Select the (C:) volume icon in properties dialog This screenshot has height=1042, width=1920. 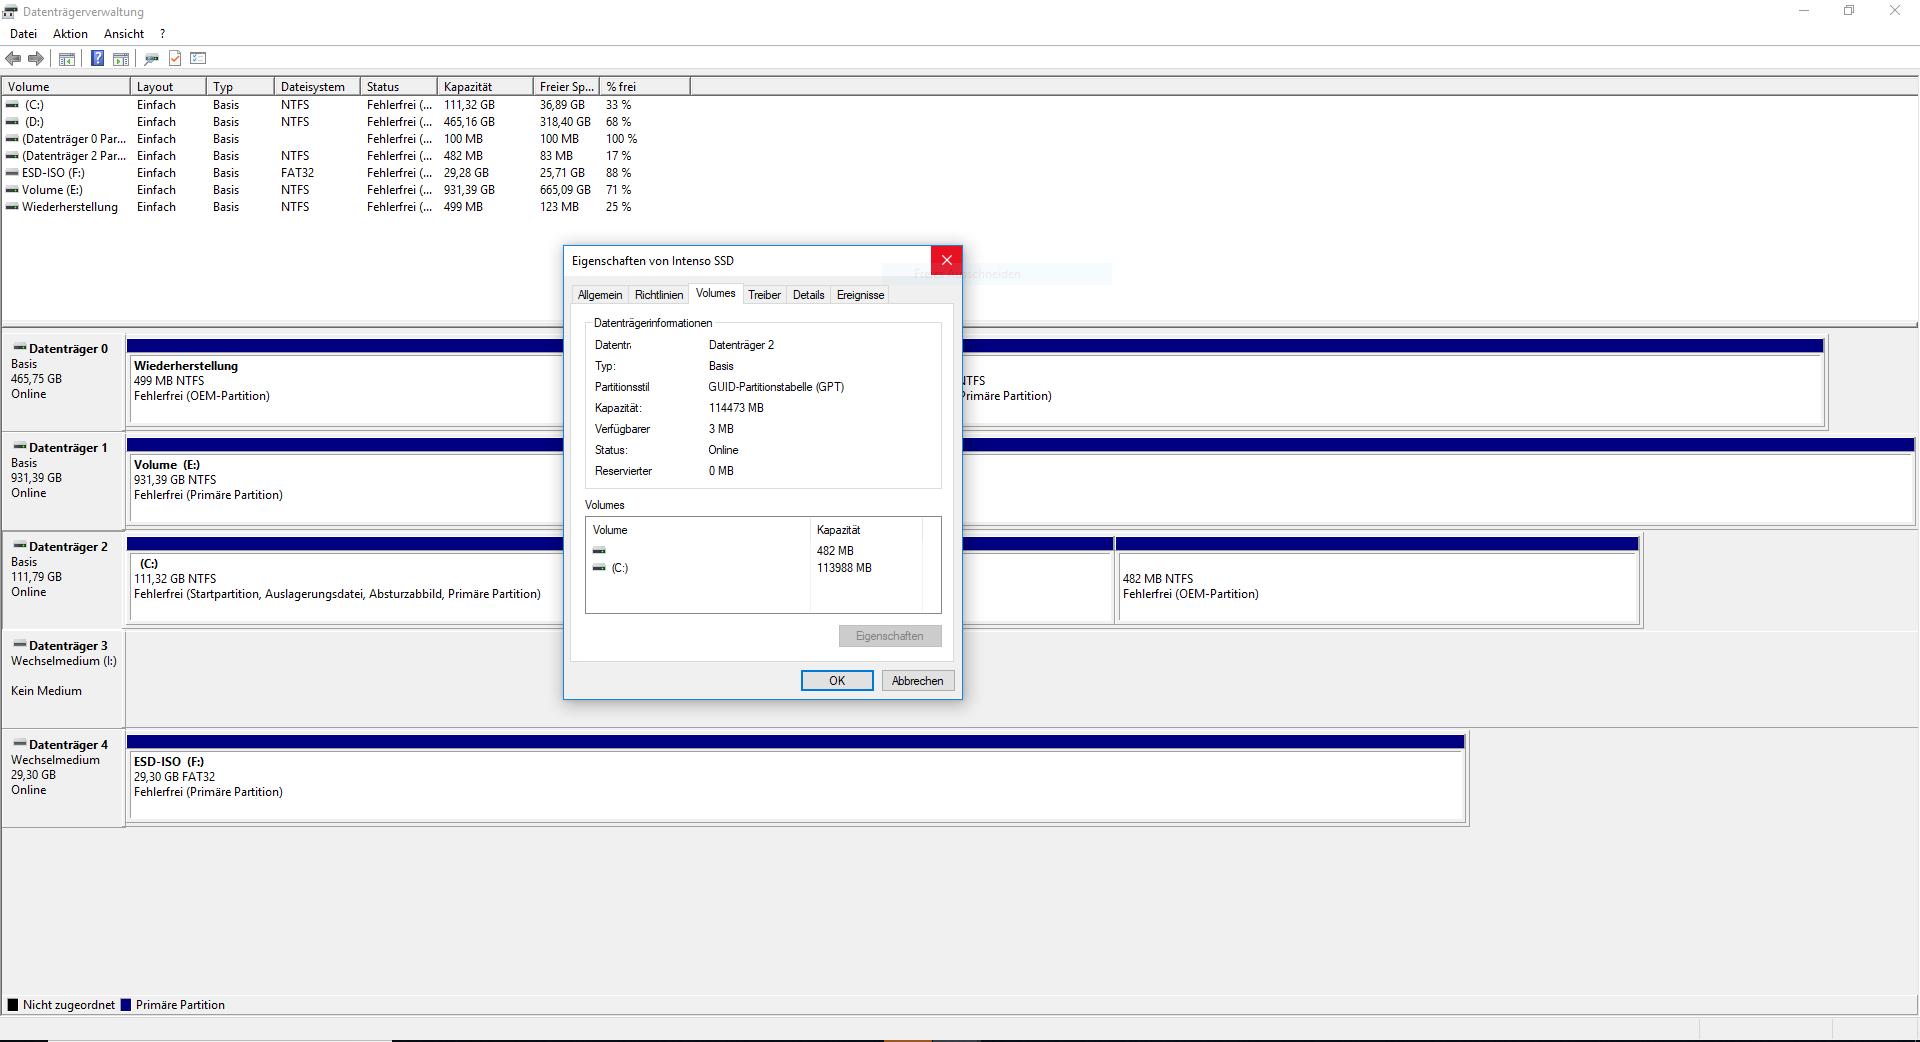point(599,568)
